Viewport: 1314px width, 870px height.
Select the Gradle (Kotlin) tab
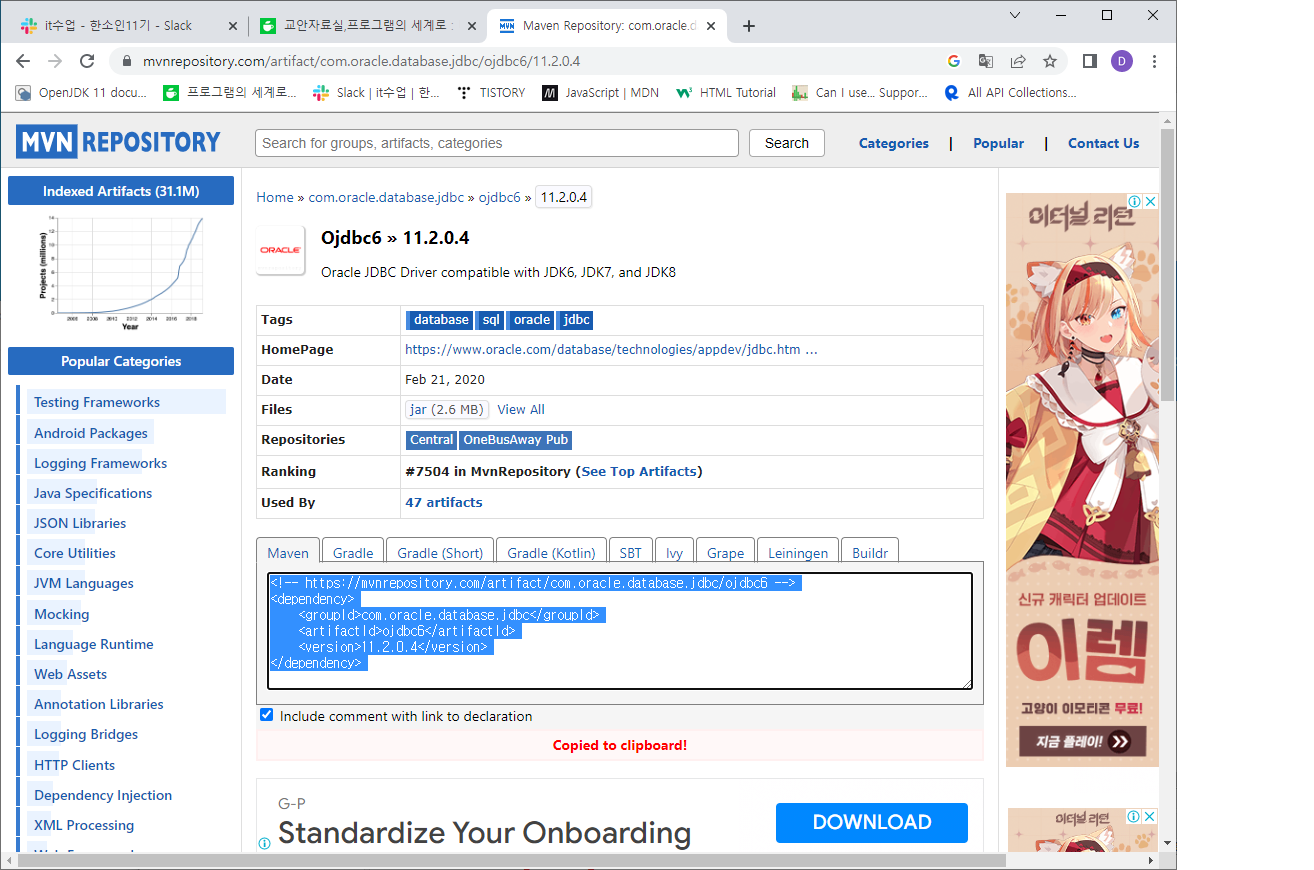pyautogui.click(x=551, y=553)
